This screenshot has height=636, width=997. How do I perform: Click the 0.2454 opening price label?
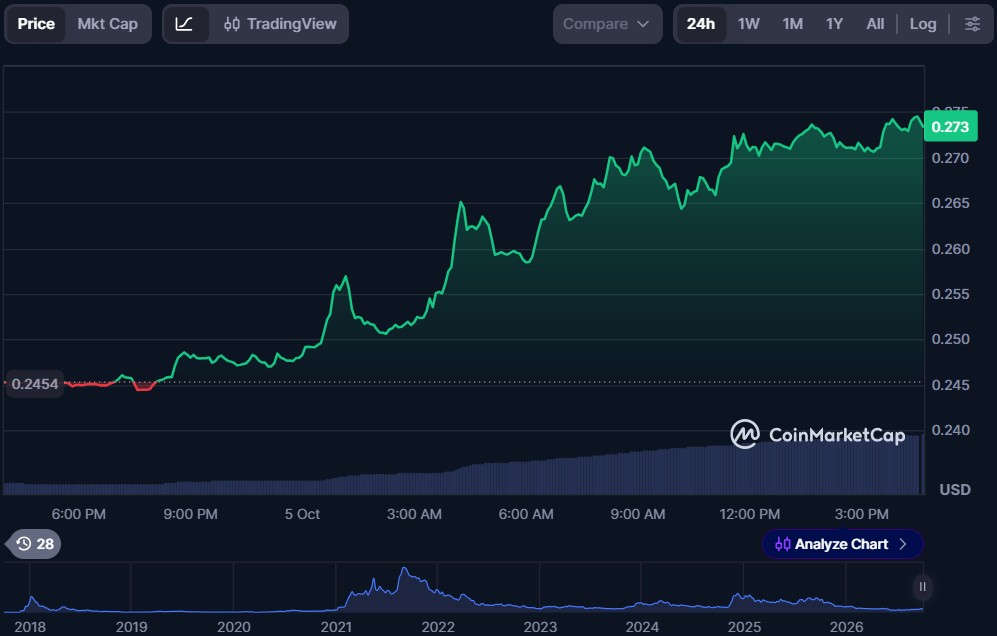35,384
